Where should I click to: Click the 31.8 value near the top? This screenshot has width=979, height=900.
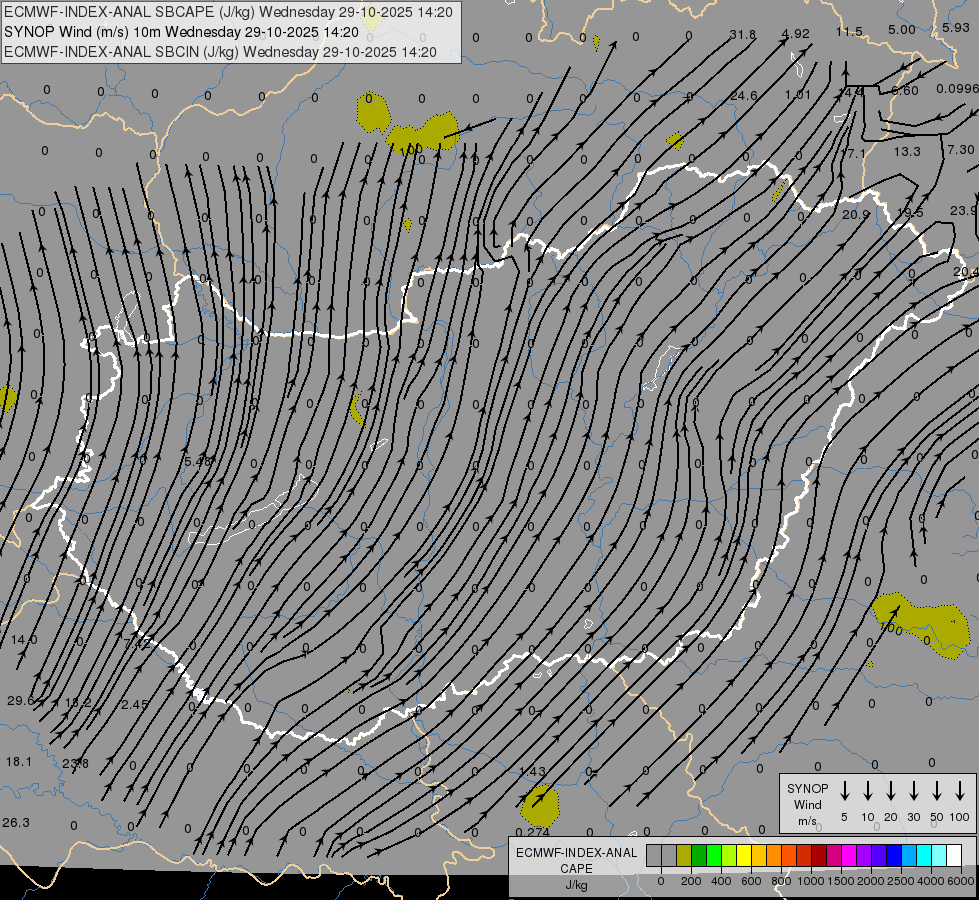[x=742, y=34]
